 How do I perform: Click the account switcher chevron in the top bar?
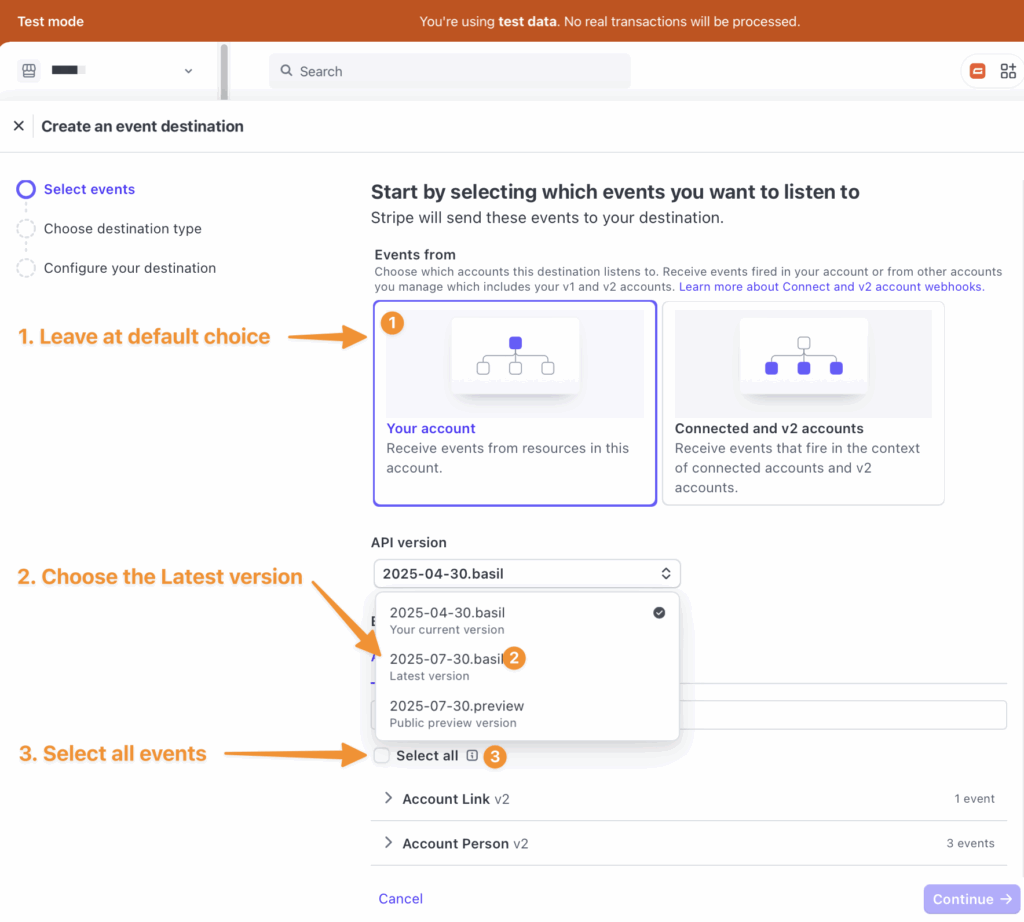click(188, 70)
